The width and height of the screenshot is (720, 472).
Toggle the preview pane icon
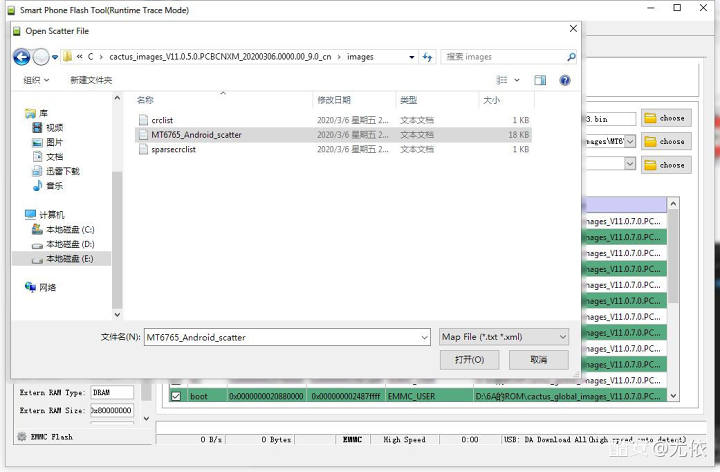click(540, 80)
